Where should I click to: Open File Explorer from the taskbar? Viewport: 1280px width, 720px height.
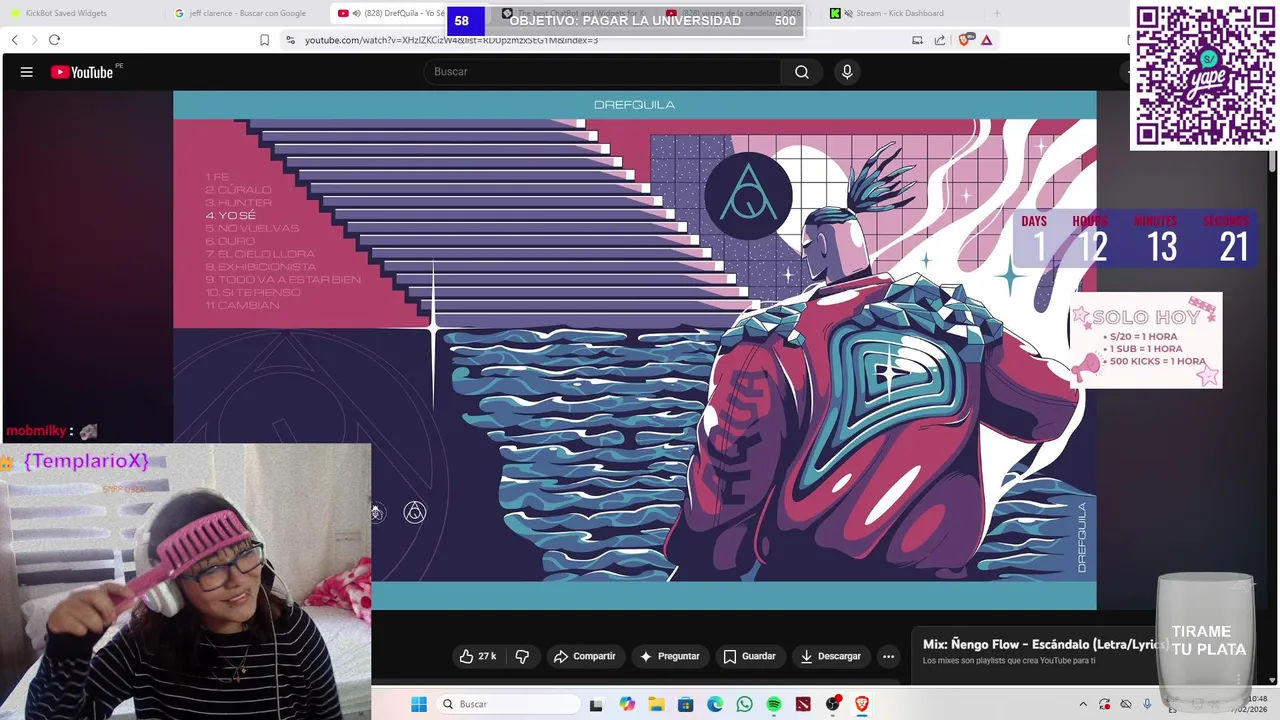(x=656, y=704)
